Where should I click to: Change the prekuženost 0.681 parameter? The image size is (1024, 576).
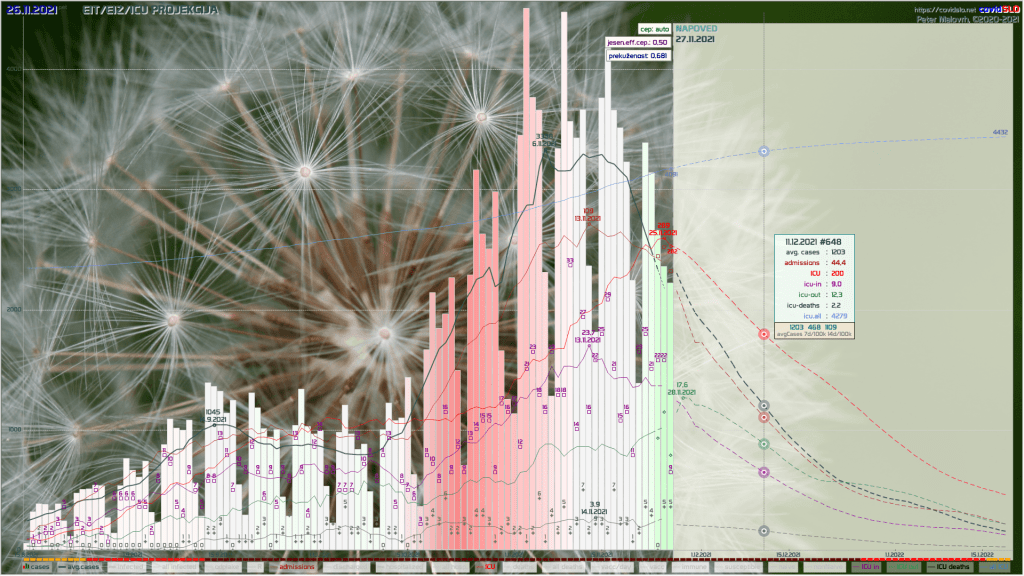point(639,56)
